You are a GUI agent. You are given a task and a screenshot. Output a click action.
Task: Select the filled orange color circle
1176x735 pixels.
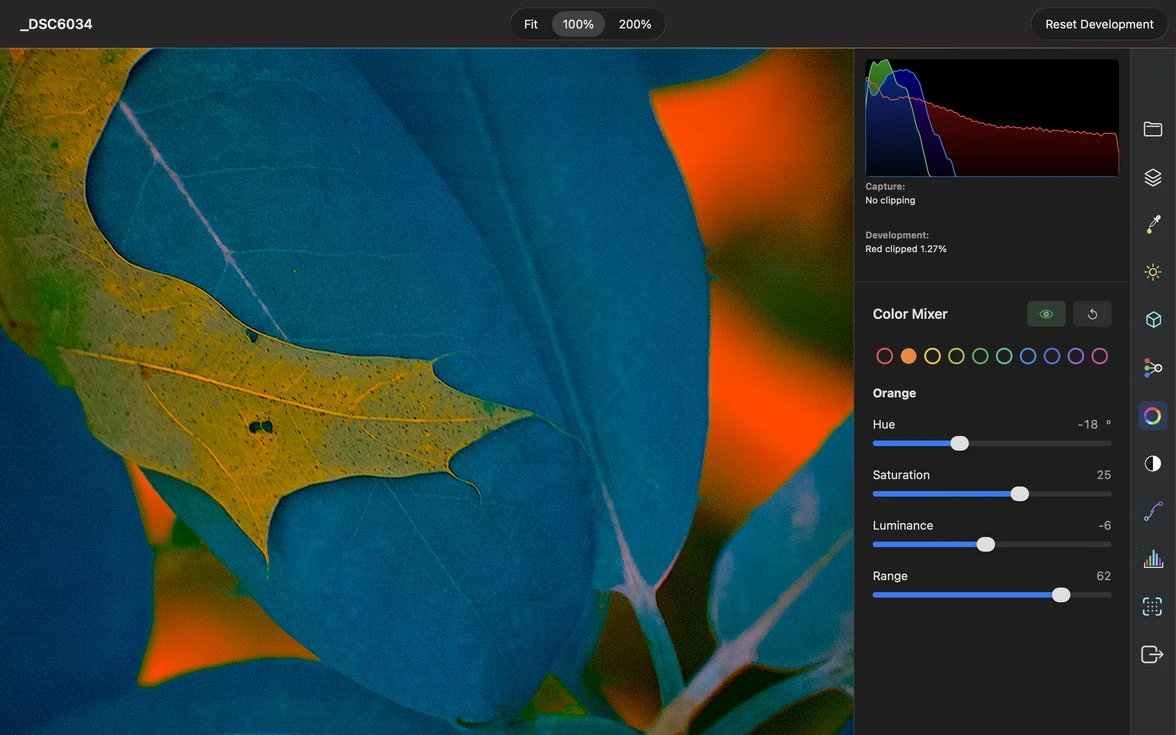(x=908, y=356)
